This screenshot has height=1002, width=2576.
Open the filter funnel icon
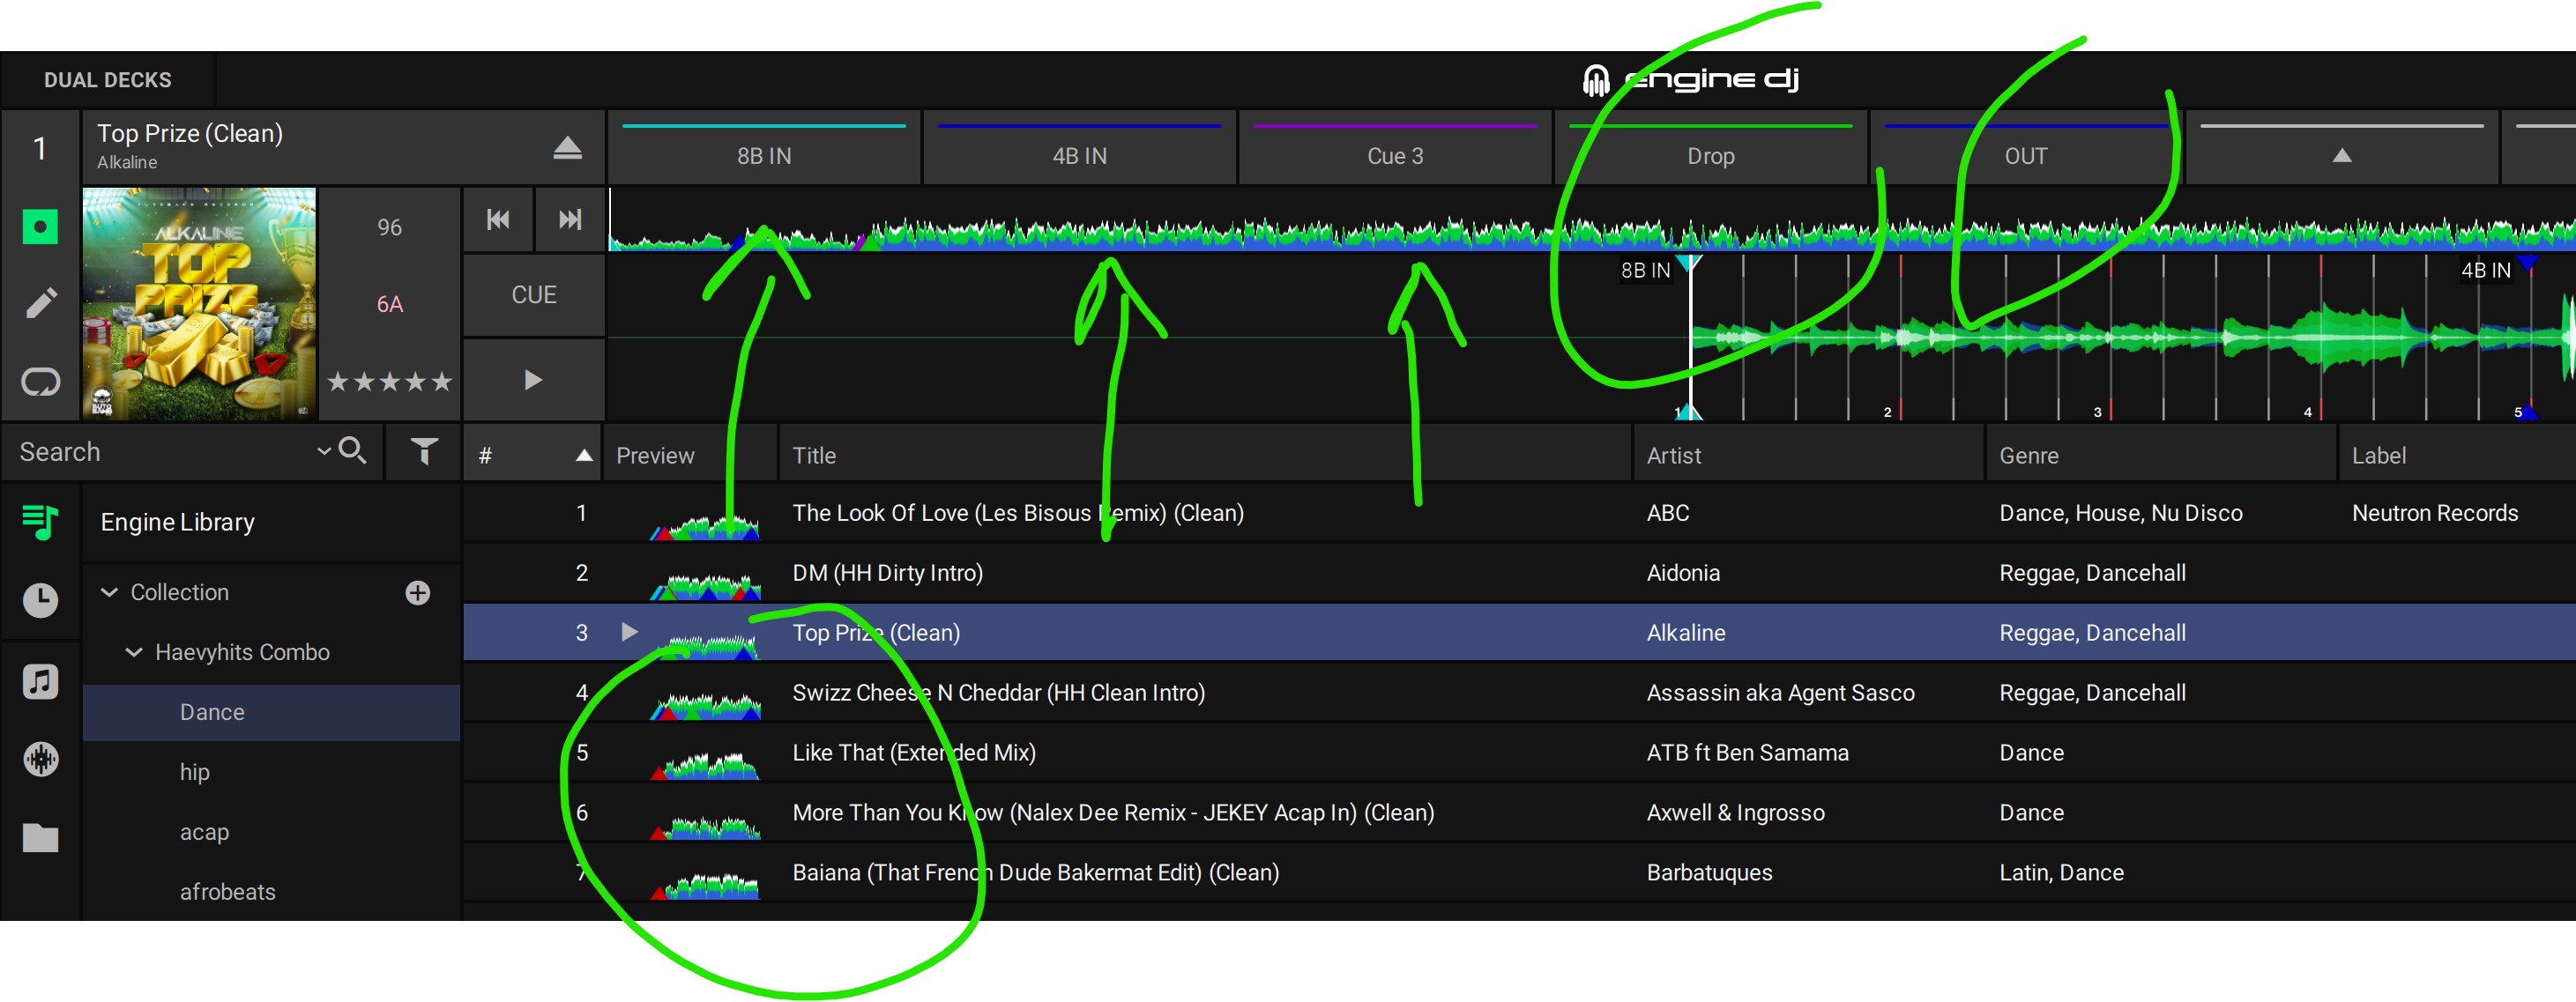[424, 452]
